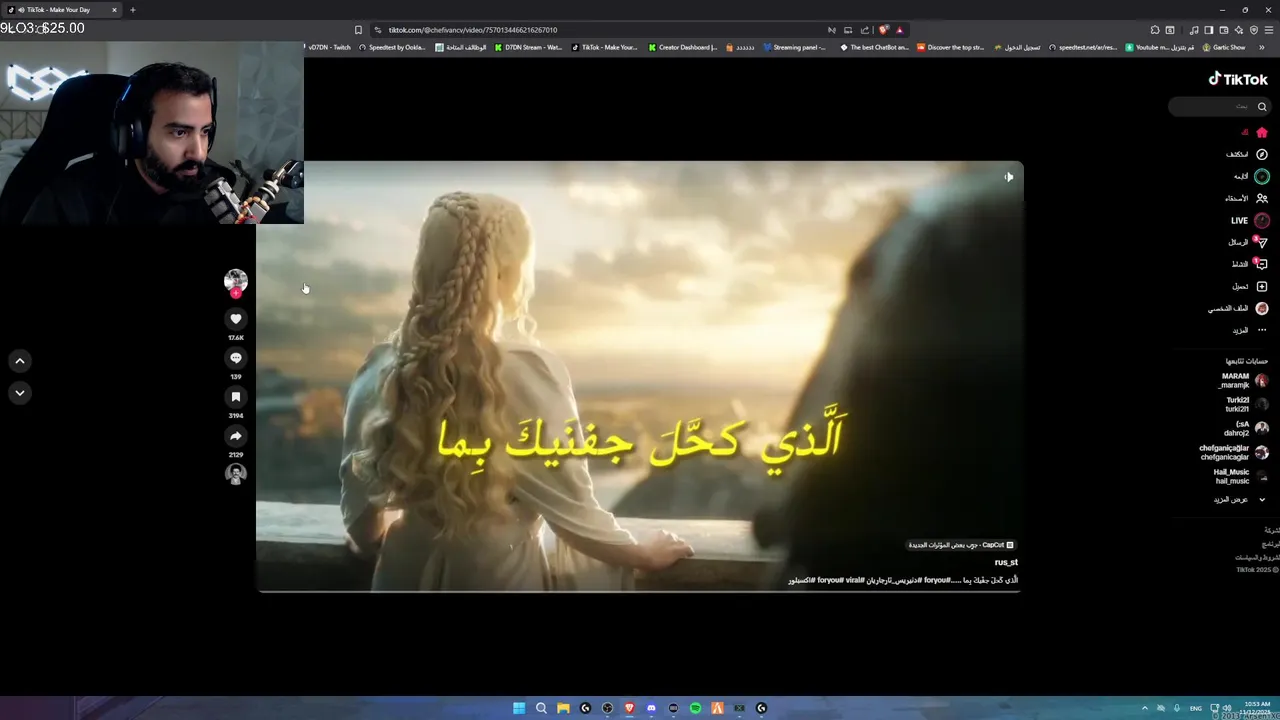1280x720 pixels.
Task: Bookmark this page via address bar icon
Action: point(358,30)
